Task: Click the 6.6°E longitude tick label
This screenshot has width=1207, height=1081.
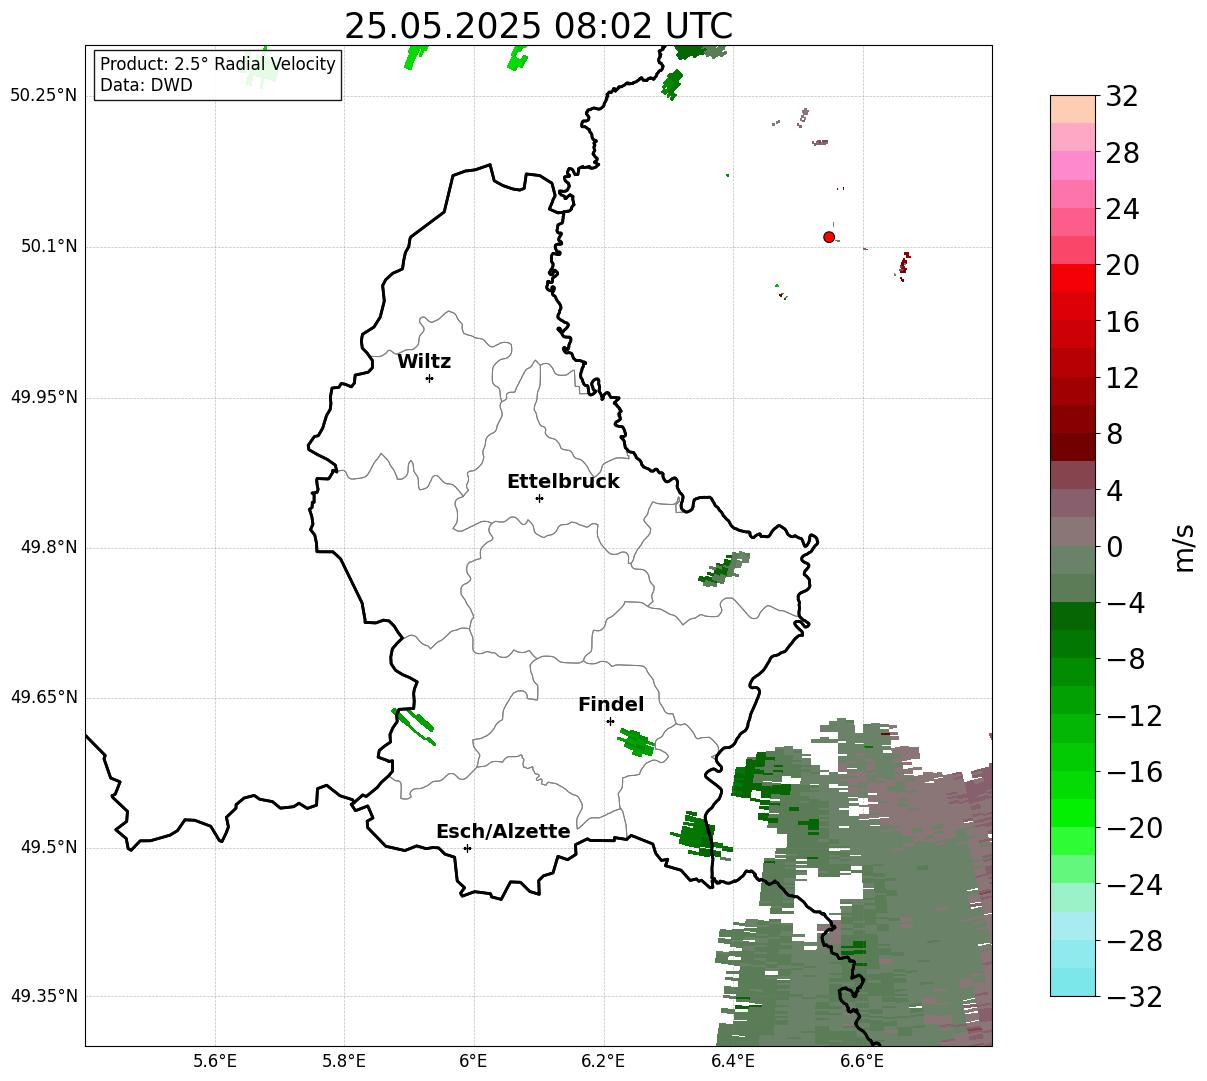Action: click(862, 1061)
